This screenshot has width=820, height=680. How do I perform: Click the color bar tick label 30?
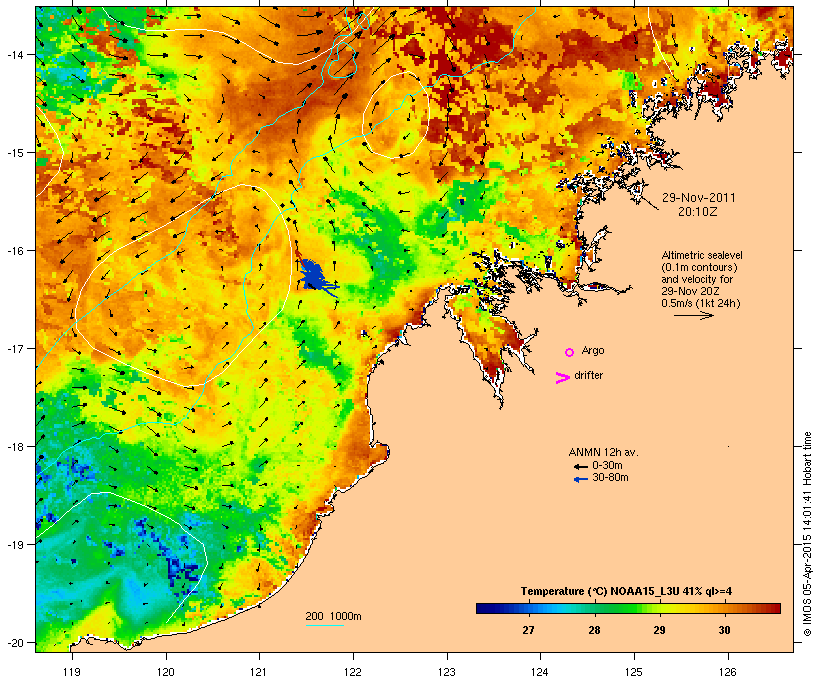[x=724, y=630]
